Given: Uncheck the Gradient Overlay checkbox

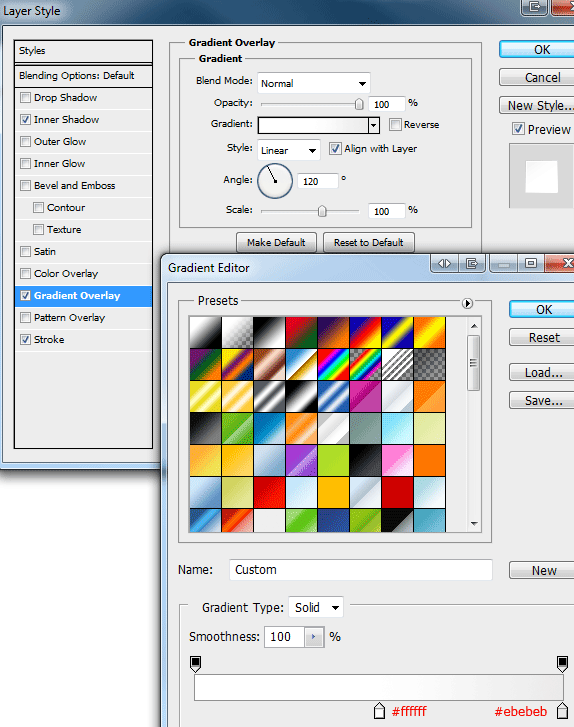Looking at the screenshot, I should click(26, 295).
